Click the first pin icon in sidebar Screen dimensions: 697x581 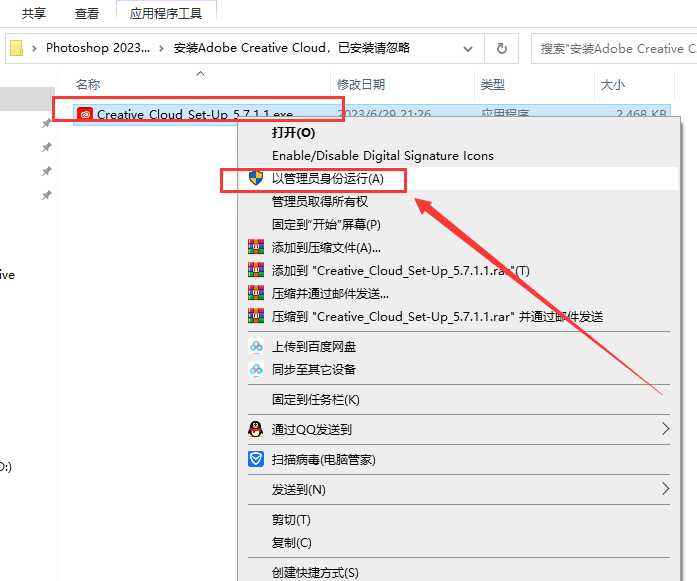click(x=46, y=123)
